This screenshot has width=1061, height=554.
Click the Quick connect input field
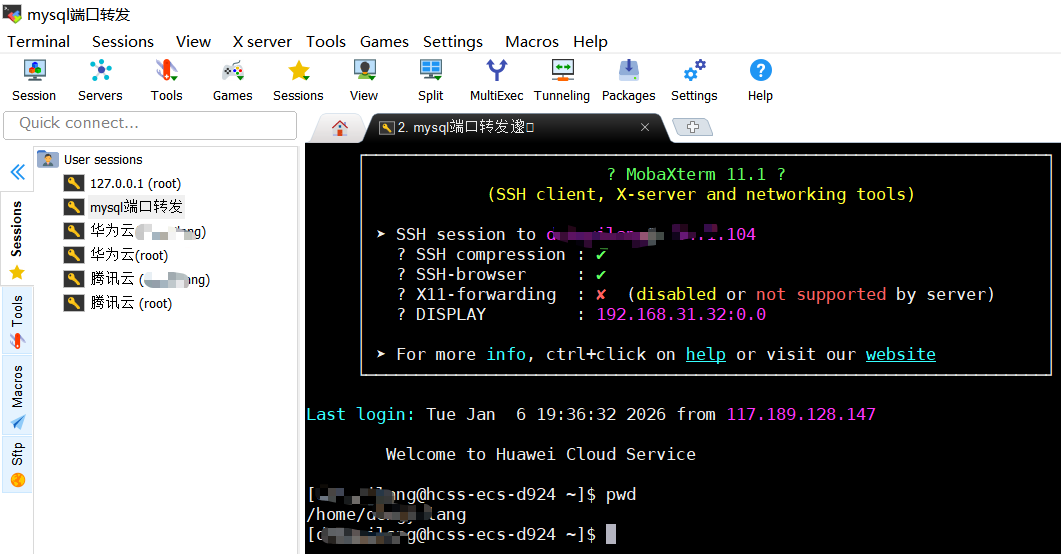(x=150, y=124)
